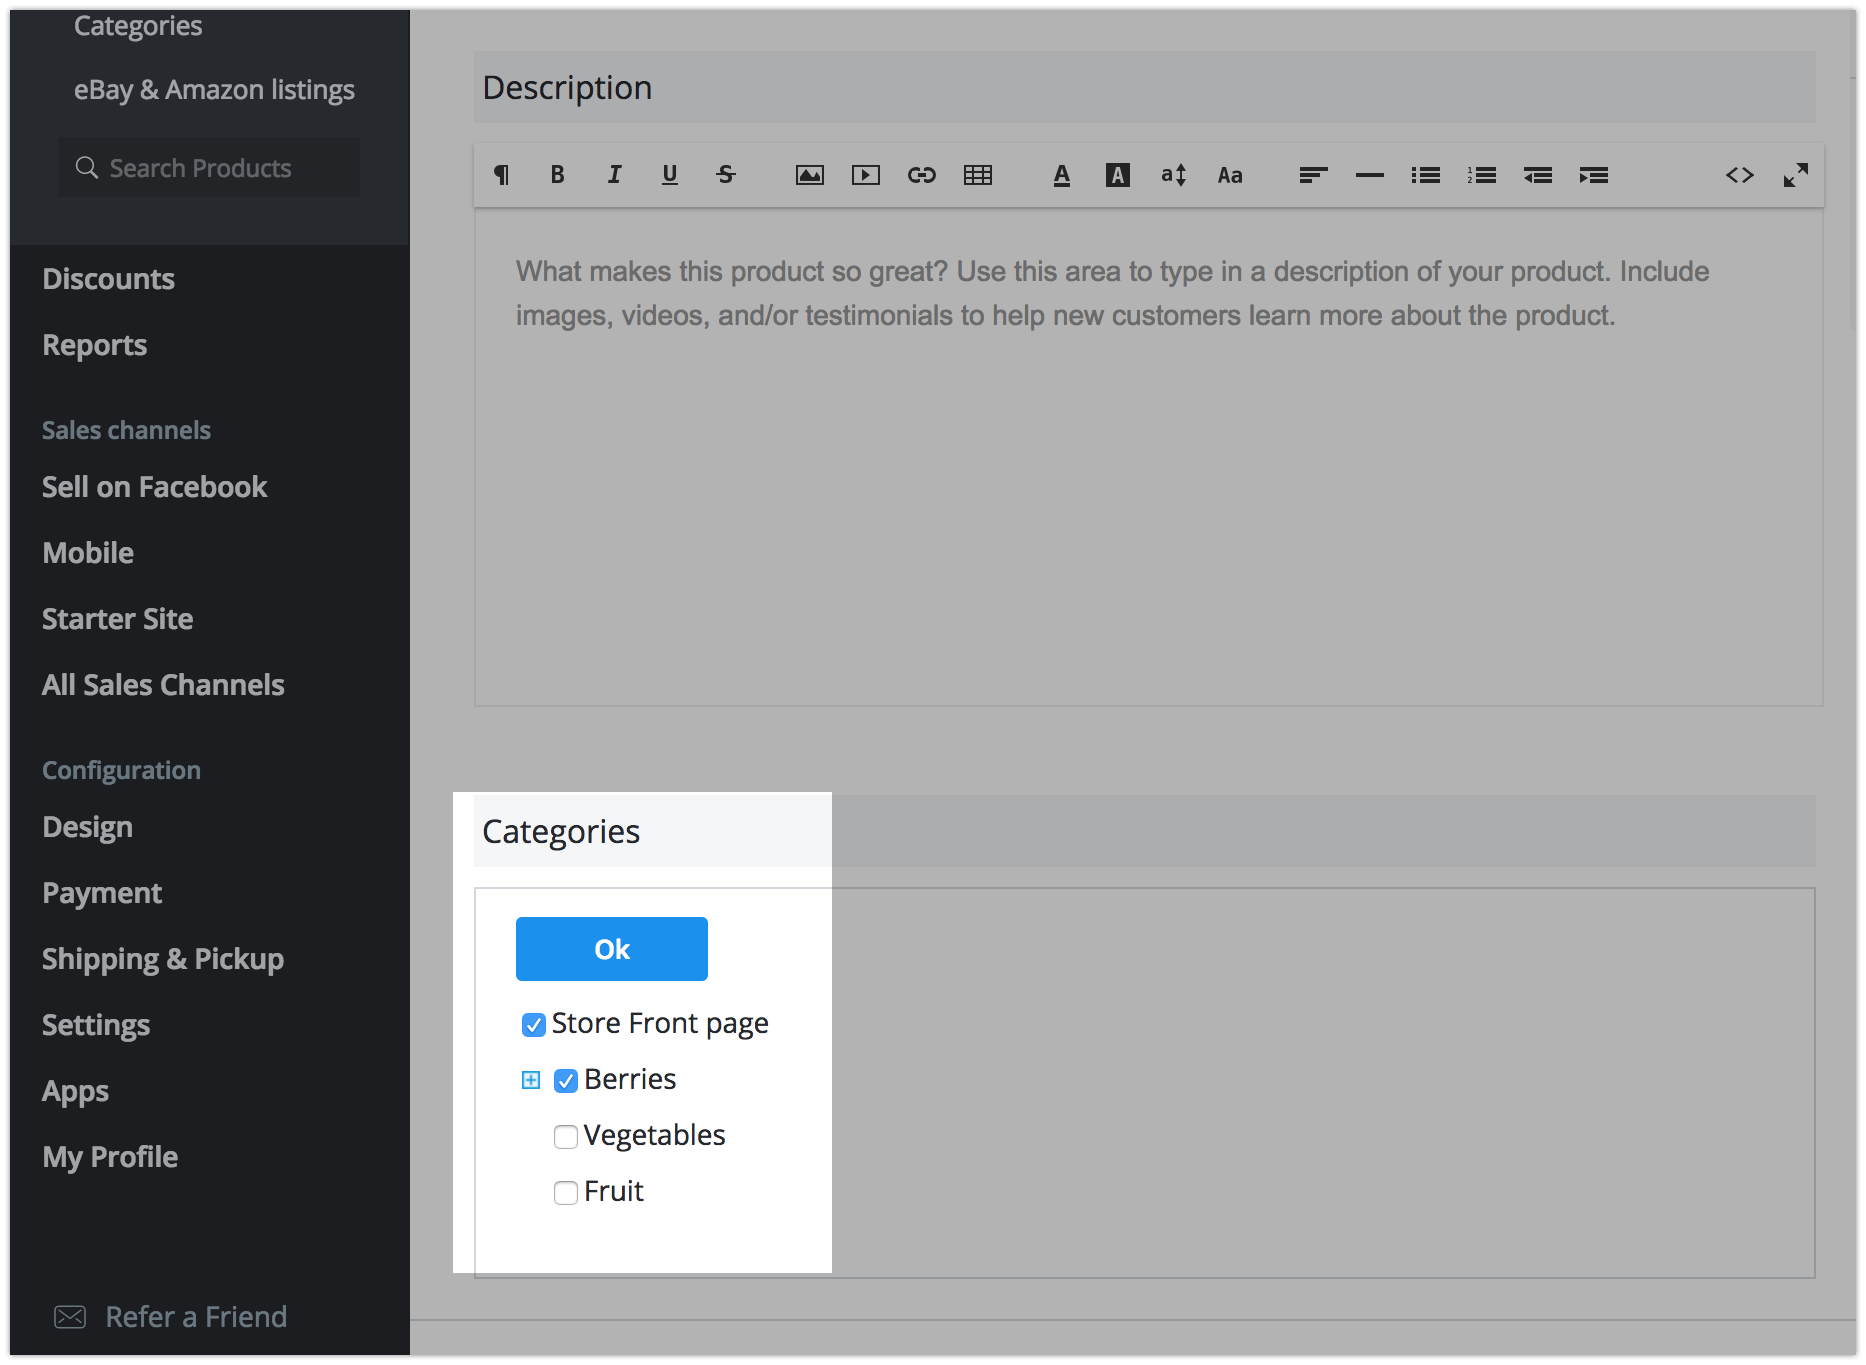Apply italic formatting
Image resolution: width=1866 pixels, height=1365 pixels.
coord(614,175)
